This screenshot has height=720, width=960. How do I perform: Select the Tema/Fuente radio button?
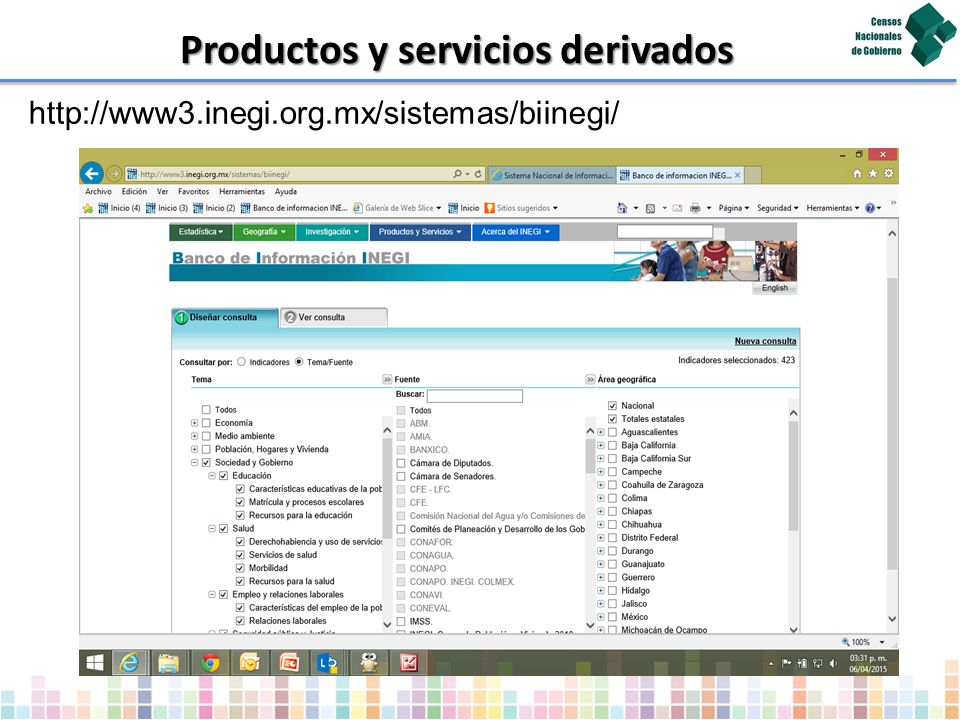(x=299, y=362)
